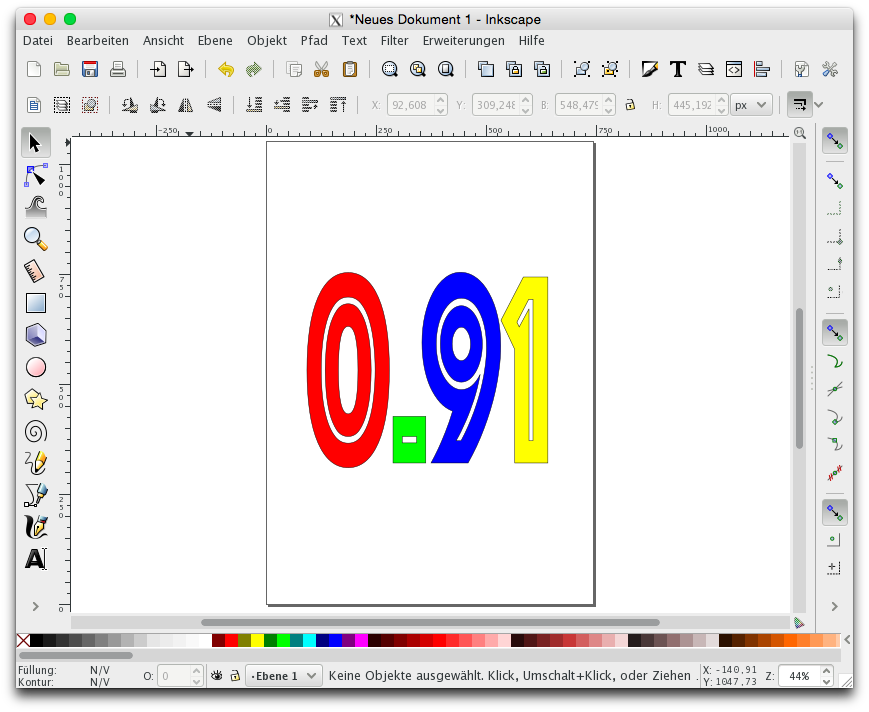Screen dimensions: 869x712
Task: Toggle current layer visibility eye icon
Action: pyautogui.click(x=217, y=676)
